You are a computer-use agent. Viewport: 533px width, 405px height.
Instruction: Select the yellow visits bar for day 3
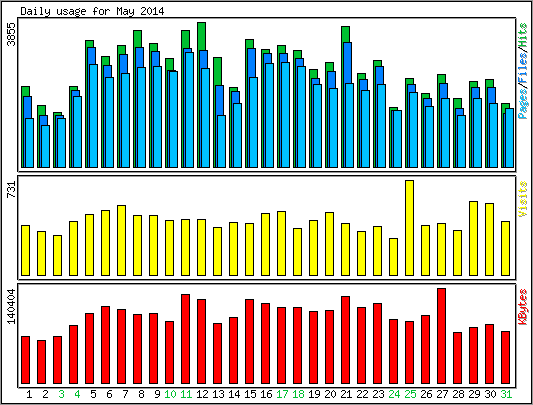(x=57, y=255)
